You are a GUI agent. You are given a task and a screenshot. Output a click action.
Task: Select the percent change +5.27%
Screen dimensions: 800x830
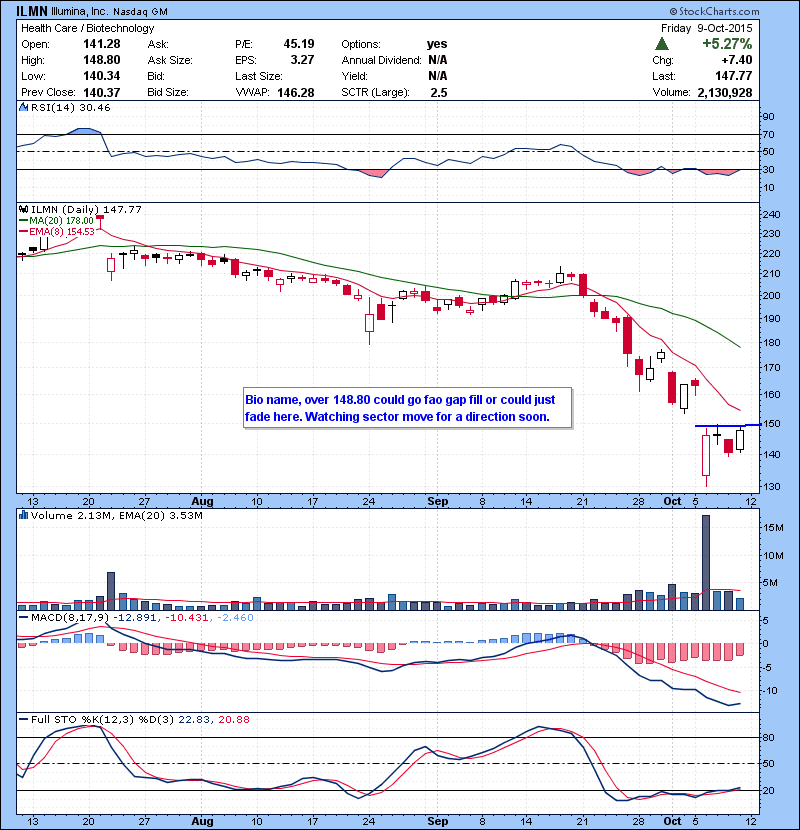pos(727,43)
